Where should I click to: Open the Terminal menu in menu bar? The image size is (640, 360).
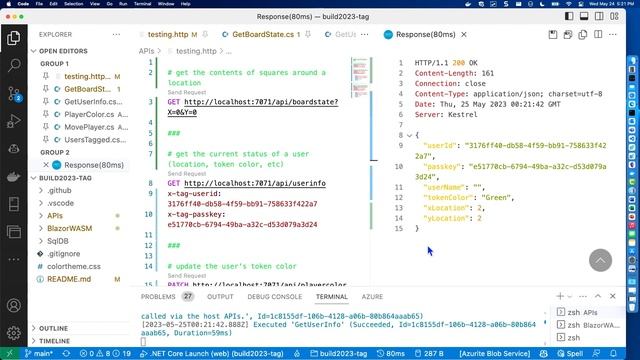[x=142, y=4]
